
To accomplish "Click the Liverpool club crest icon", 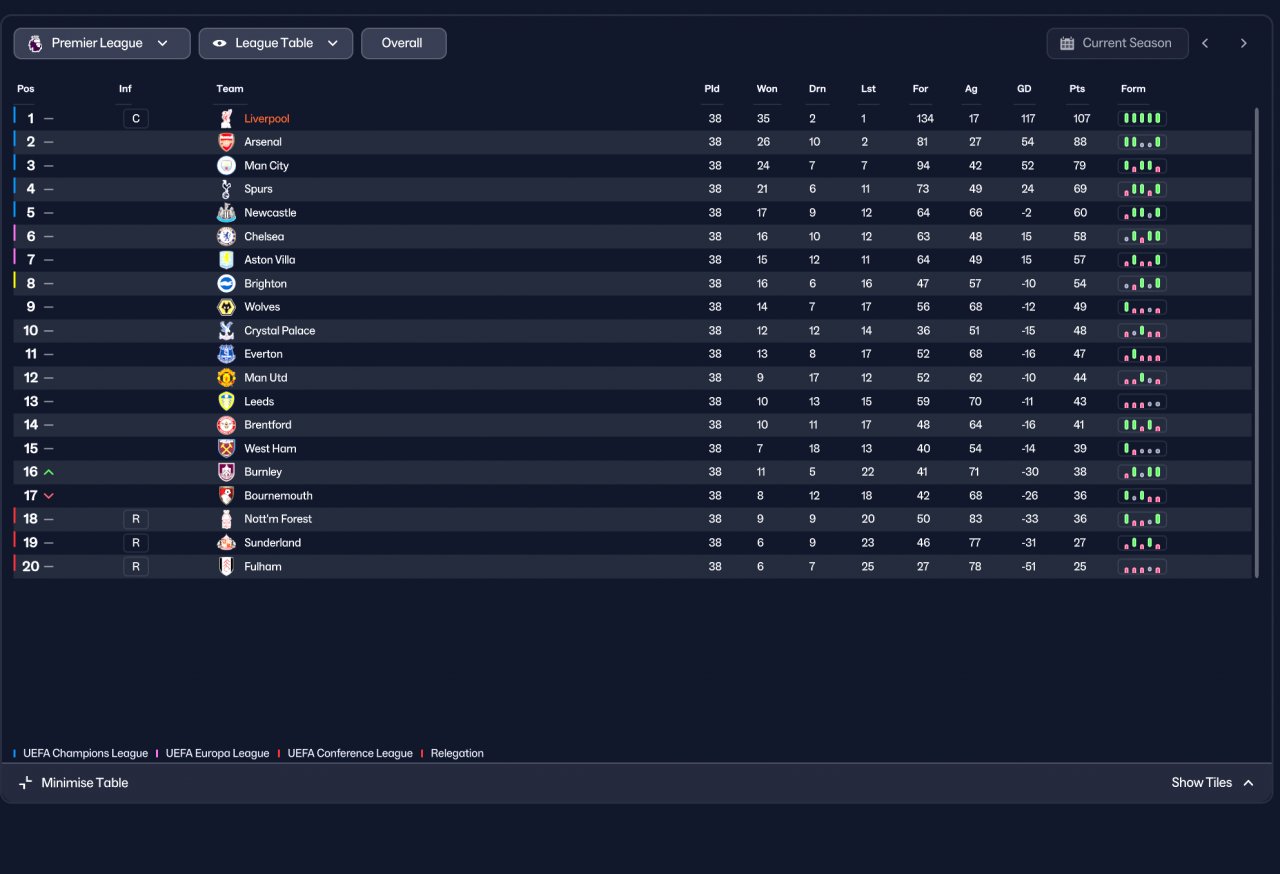I will coord(227,119).
